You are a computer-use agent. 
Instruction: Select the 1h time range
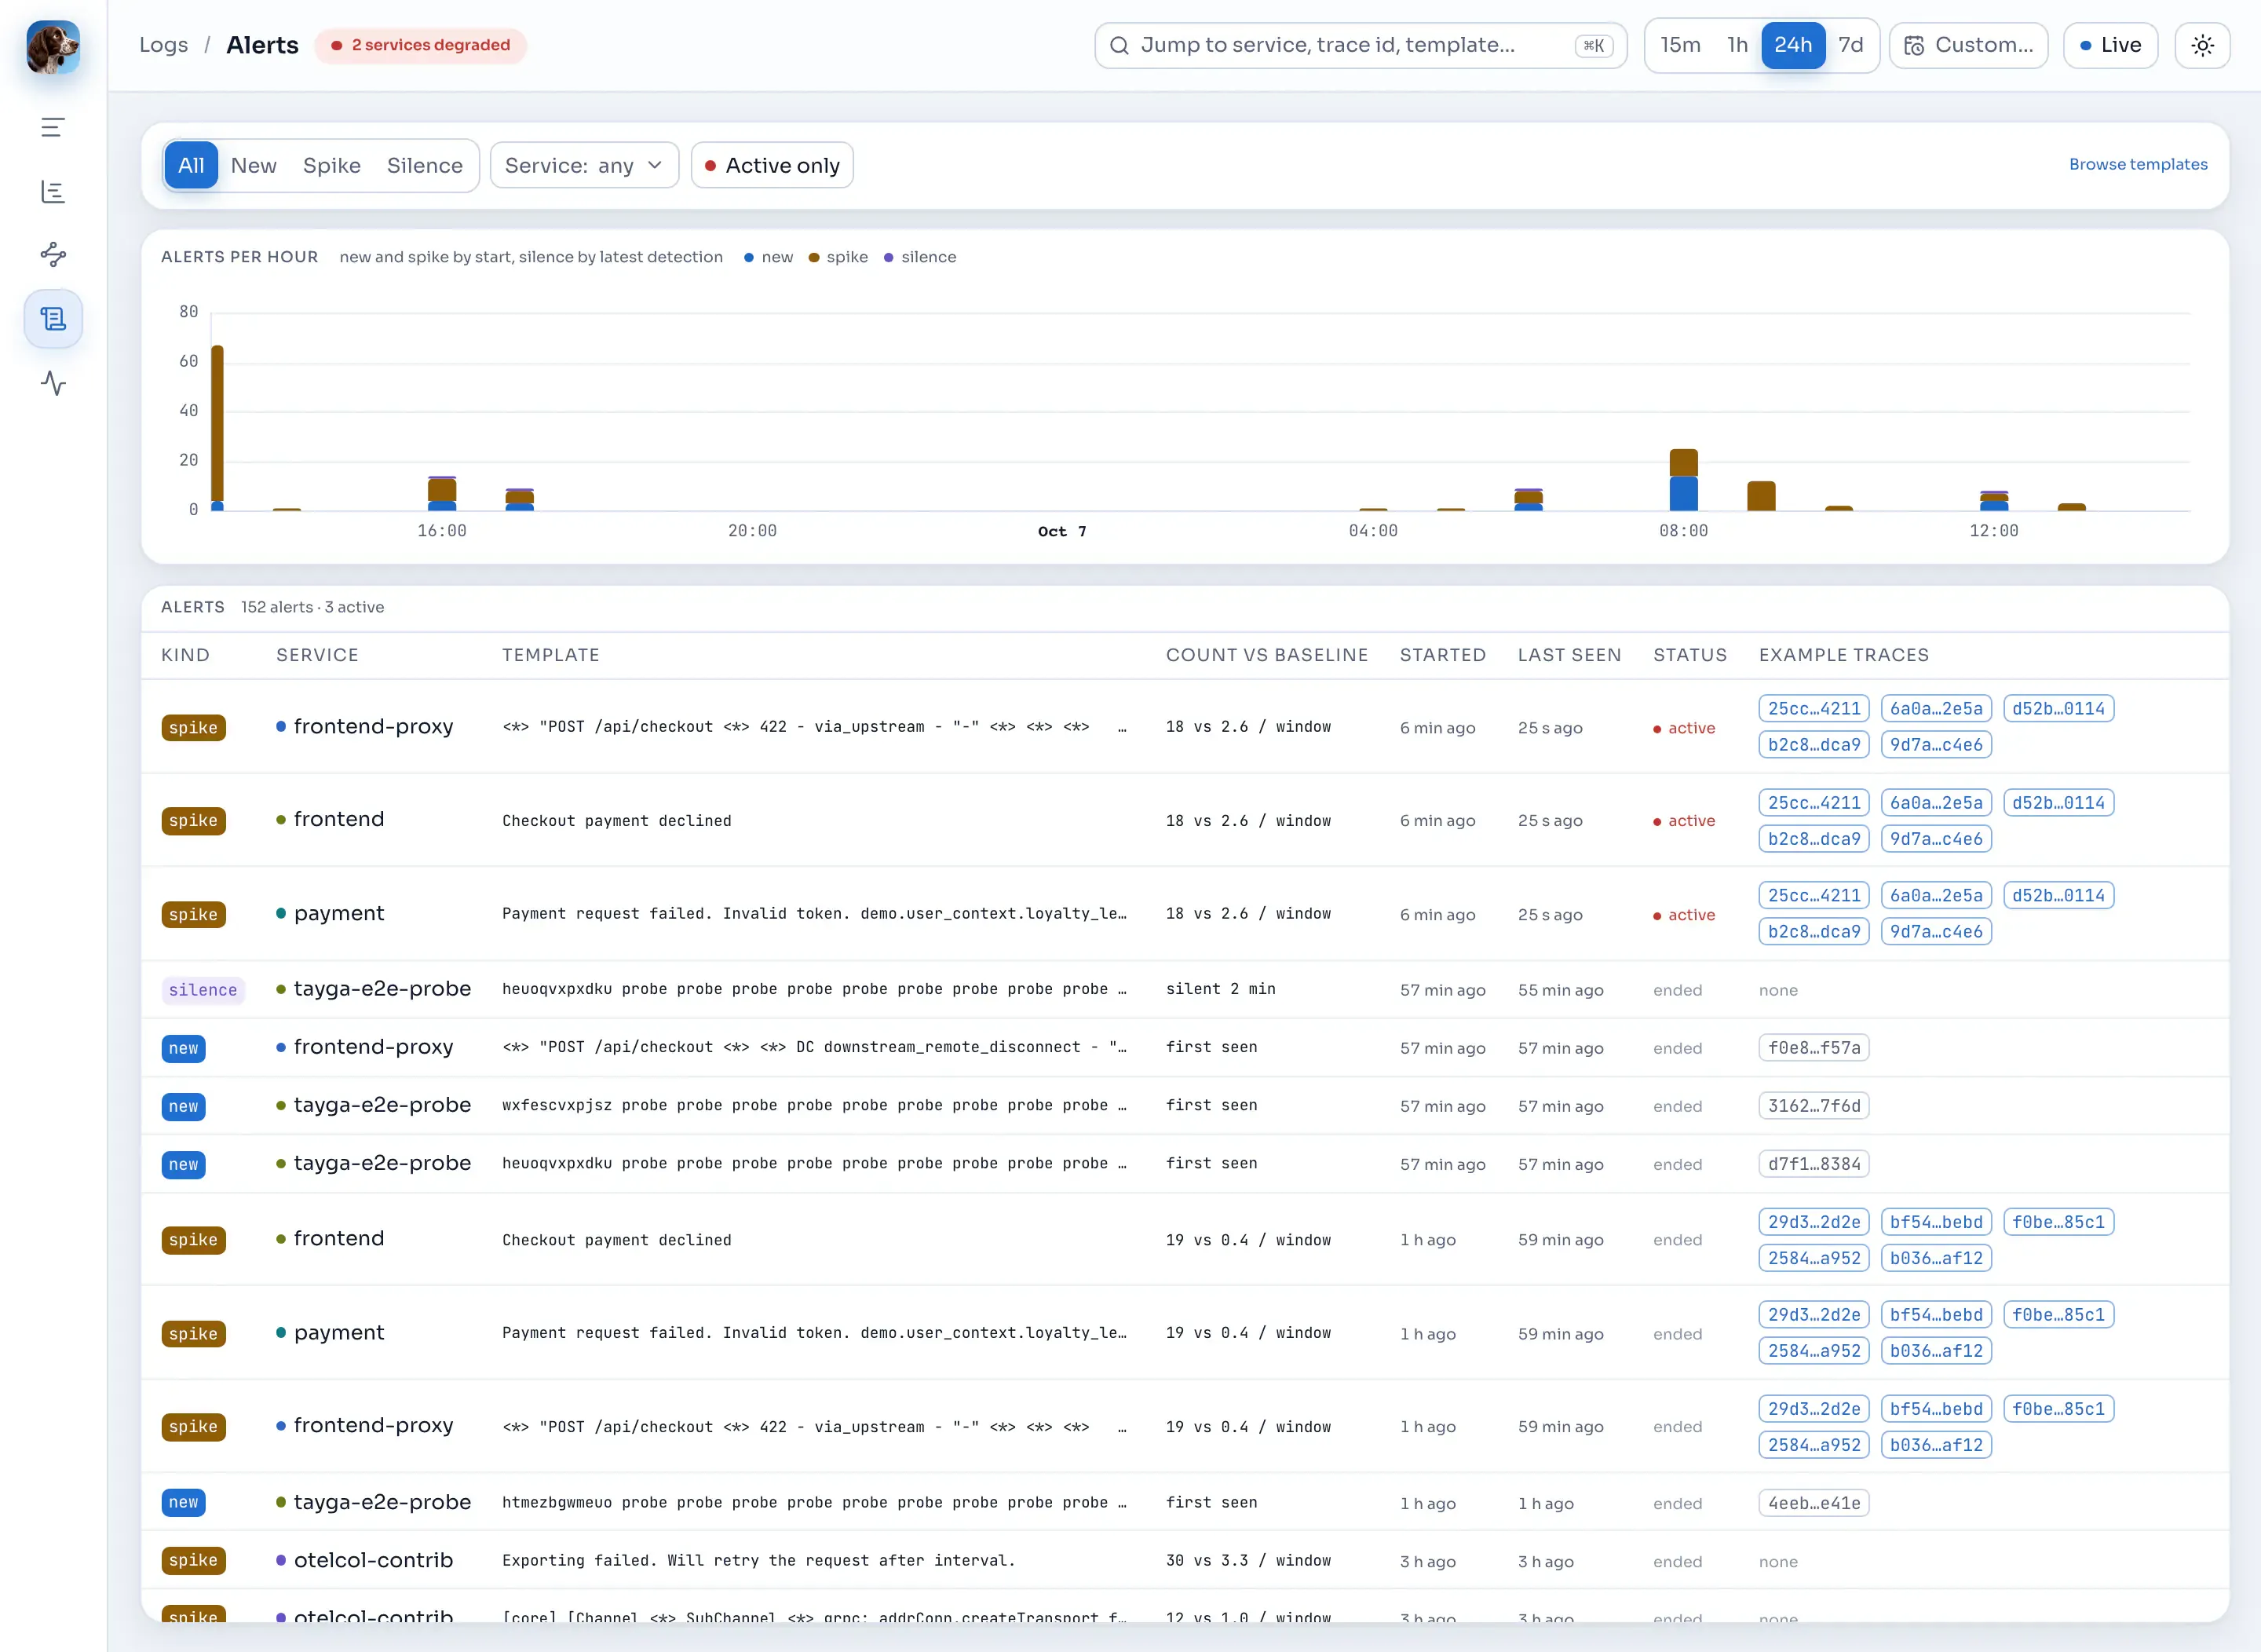click(x=1737, y=45)
